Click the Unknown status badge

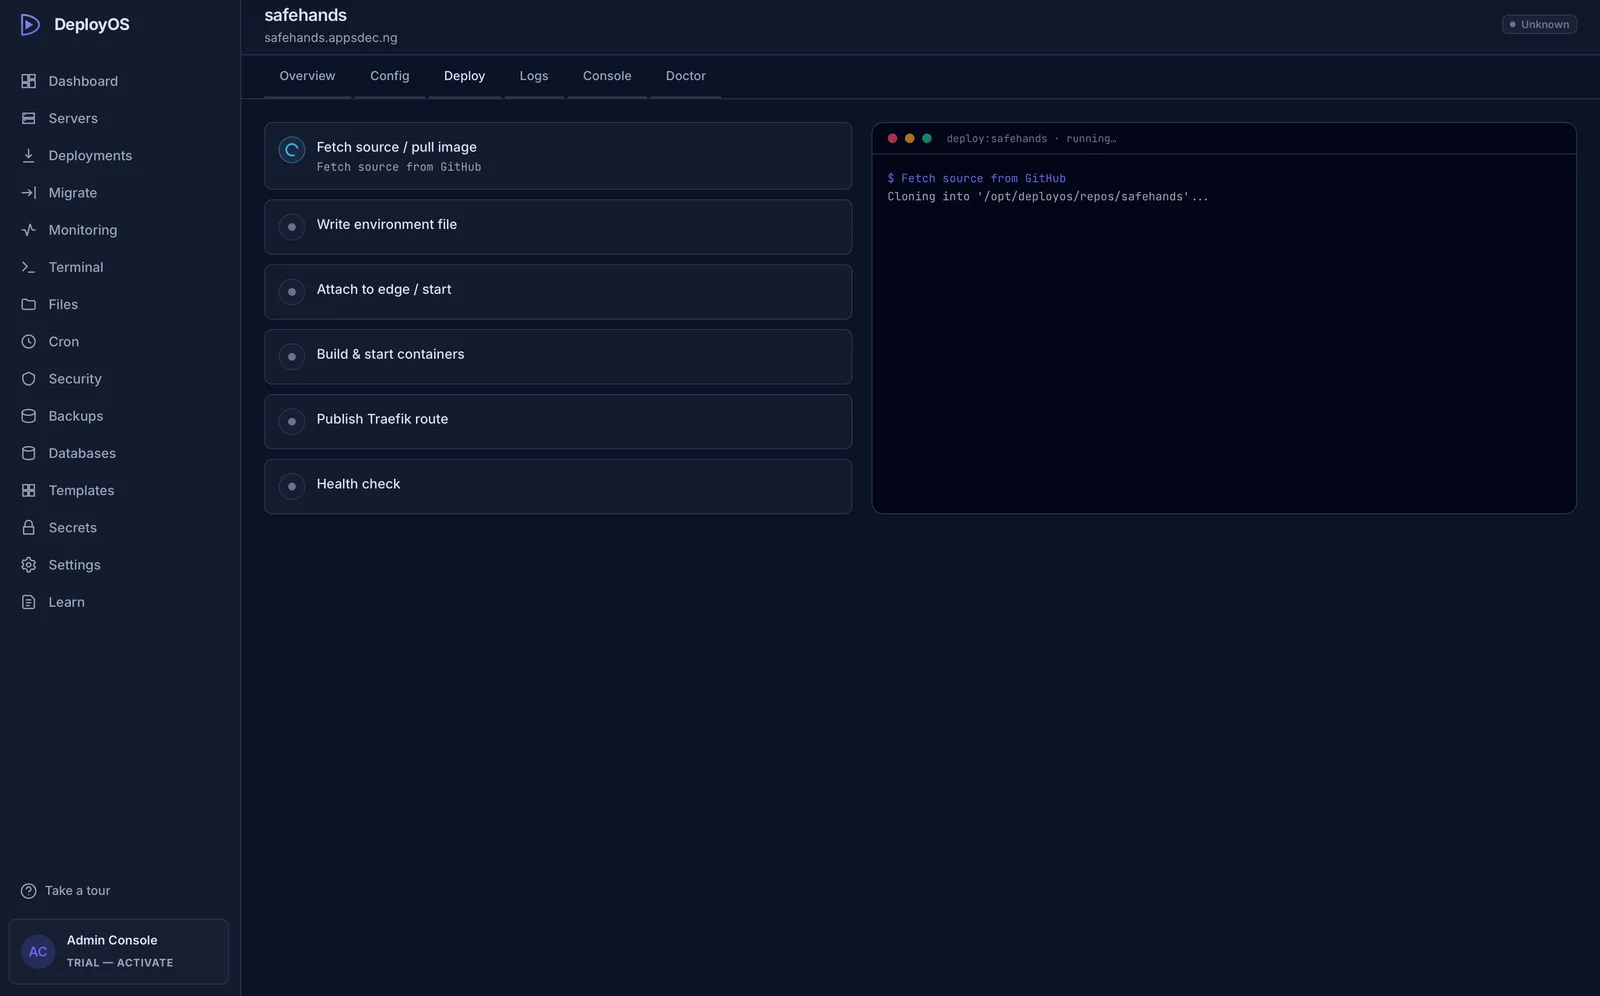tap(1539, 24)
